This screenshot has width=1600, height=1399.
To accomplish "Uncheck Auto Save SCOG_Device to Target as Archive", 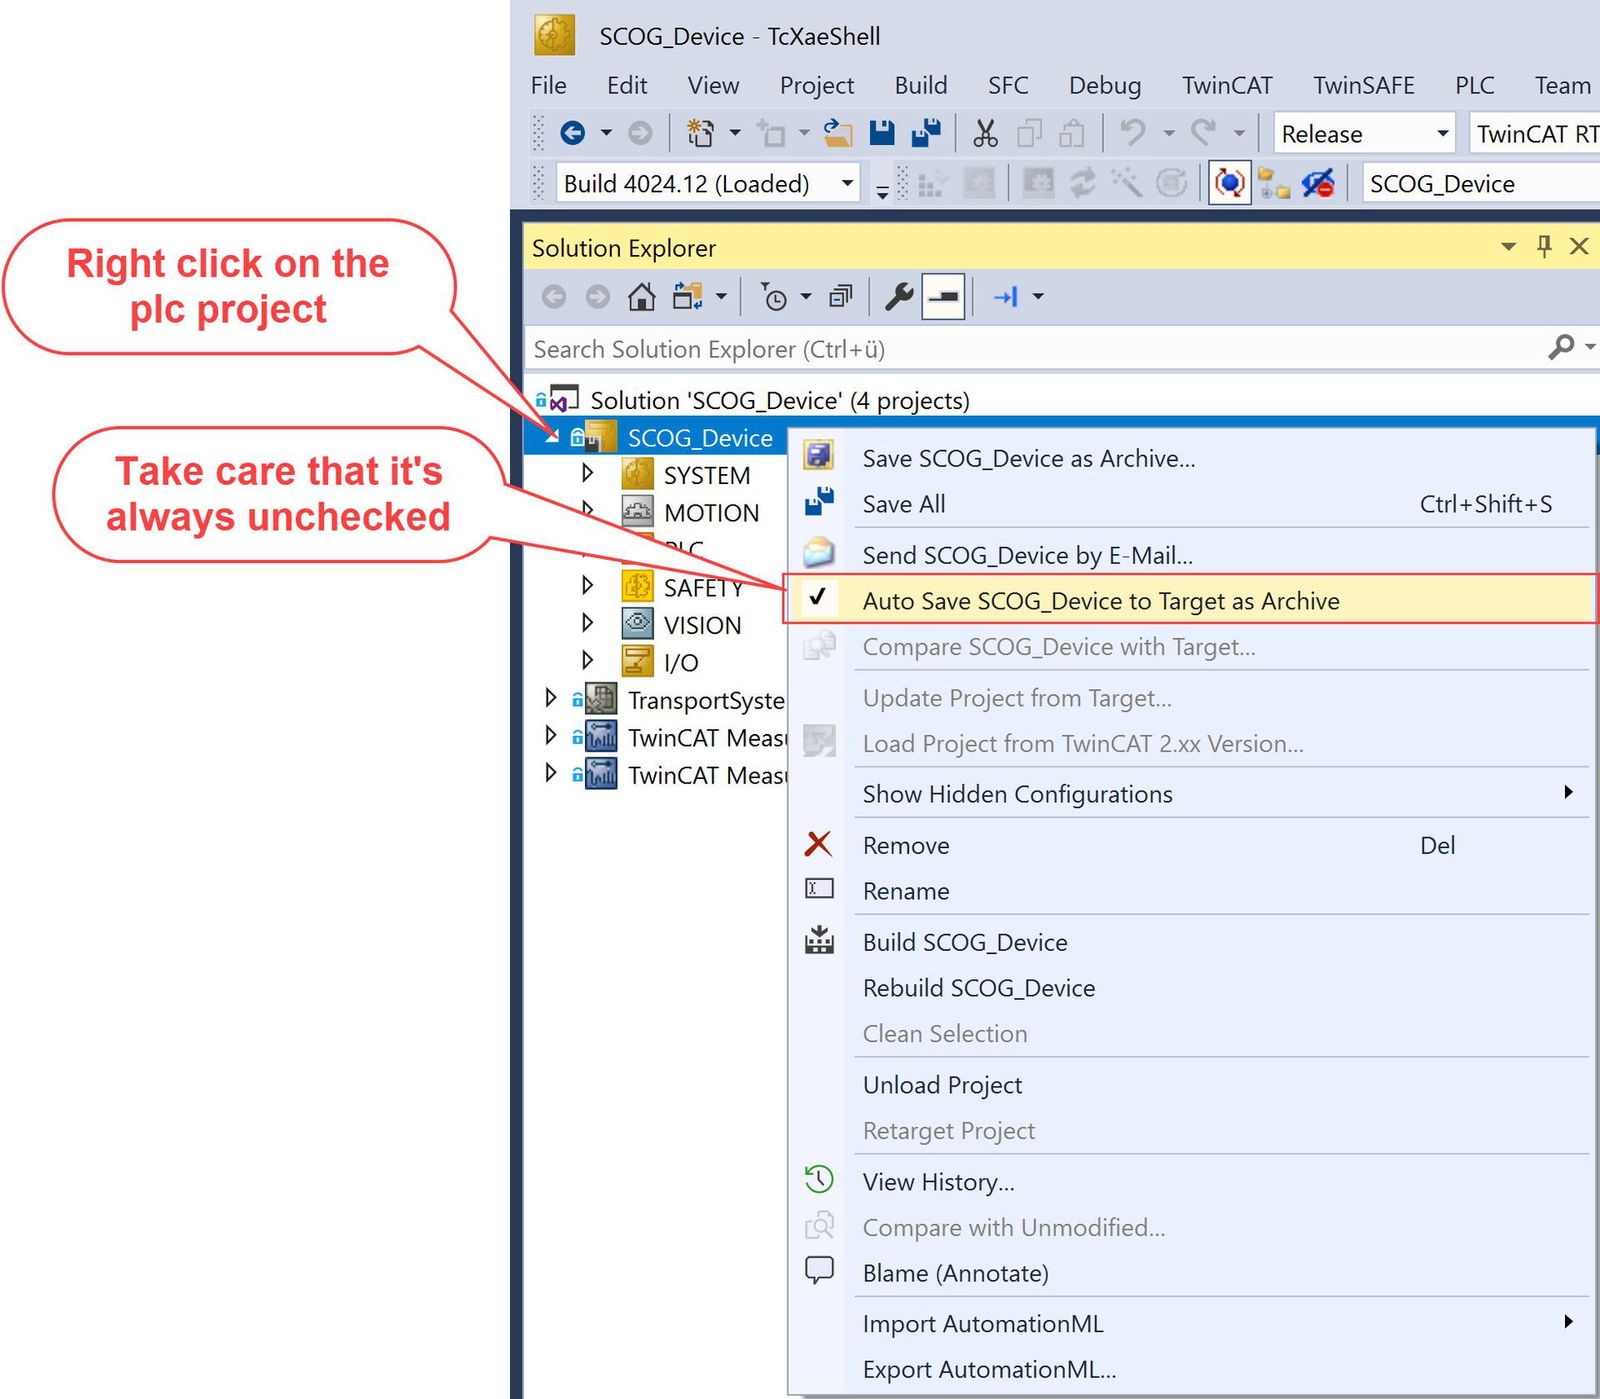I will [1191, 600].
